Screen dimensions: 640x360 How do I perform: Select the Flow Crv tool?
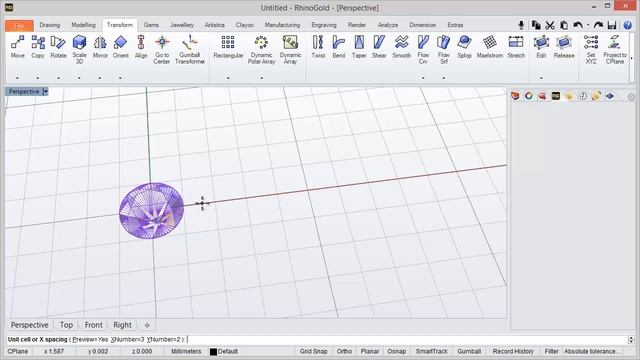(x=423, y=49)
